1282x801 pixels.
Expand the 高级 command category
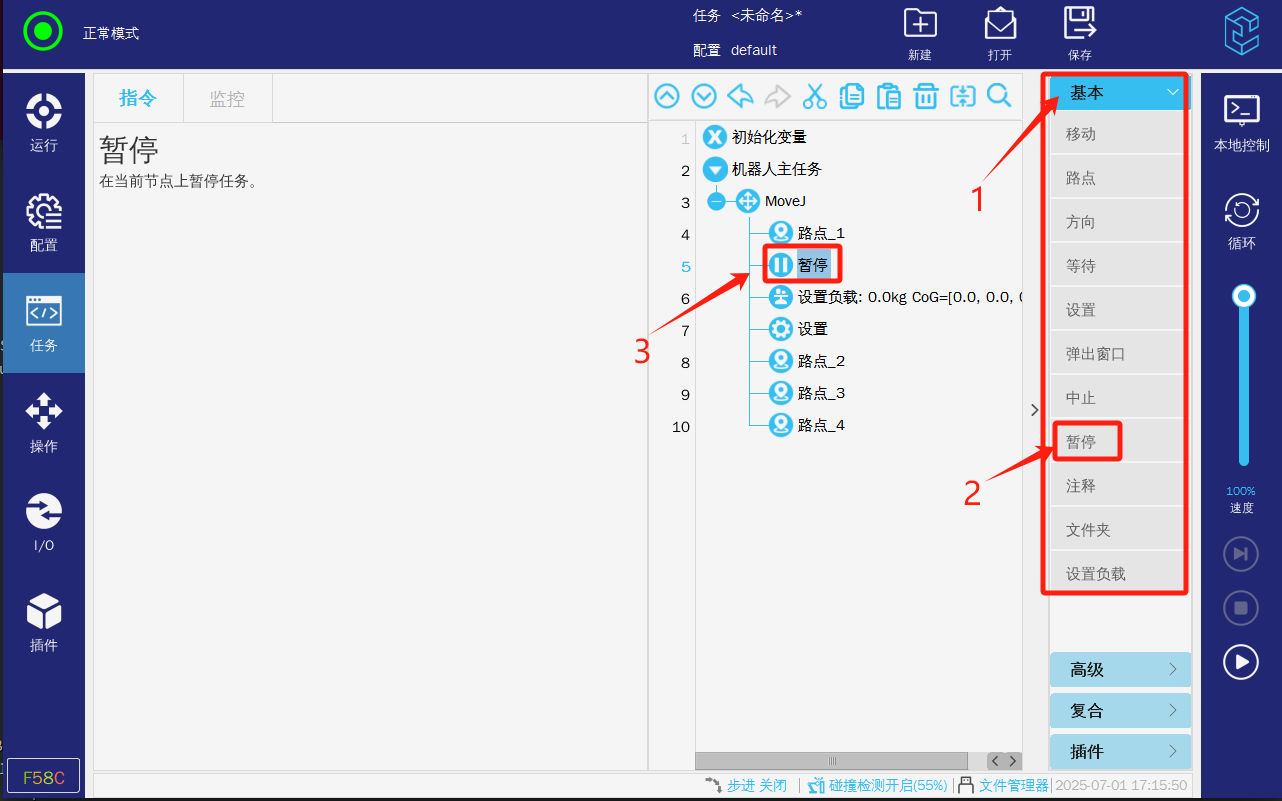point(1120,670)
